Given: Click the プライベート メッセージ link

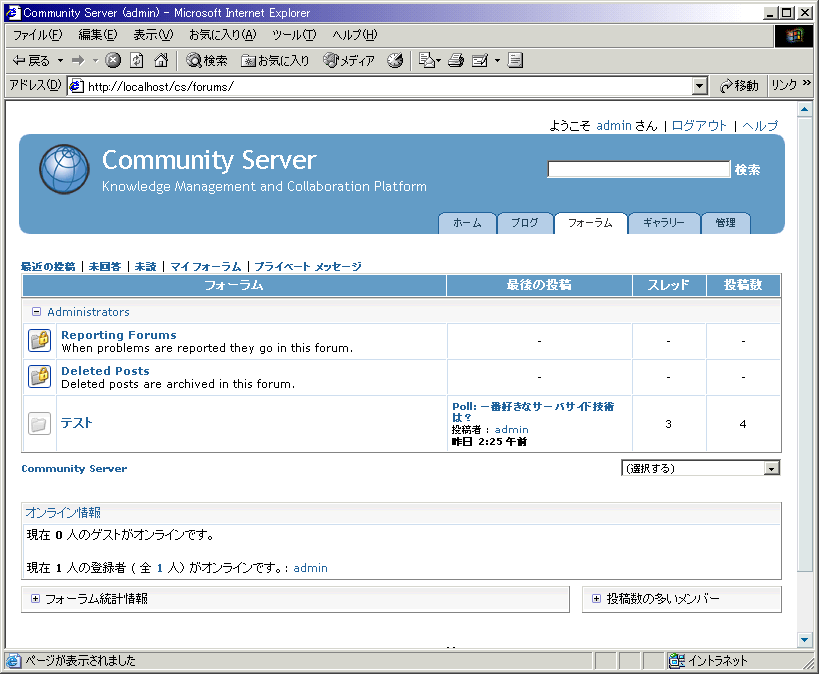Looking at the screenshot, I should tap(308, 266).
